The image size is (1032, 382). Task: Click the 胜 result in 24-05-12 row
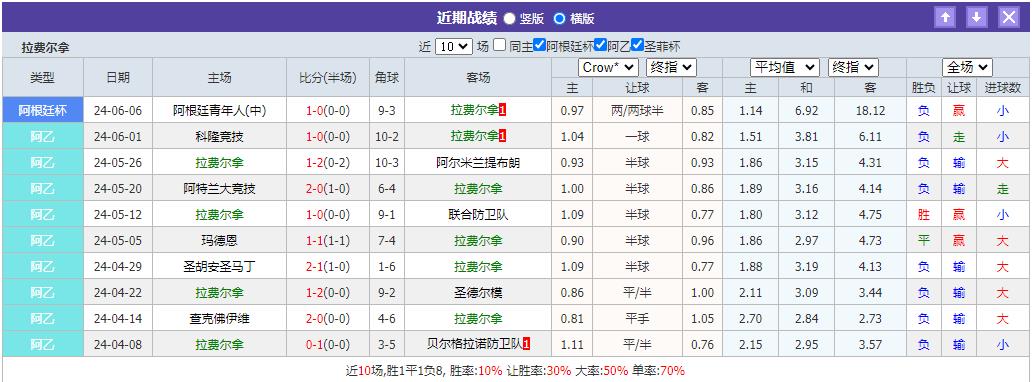[x=923, y=215]
